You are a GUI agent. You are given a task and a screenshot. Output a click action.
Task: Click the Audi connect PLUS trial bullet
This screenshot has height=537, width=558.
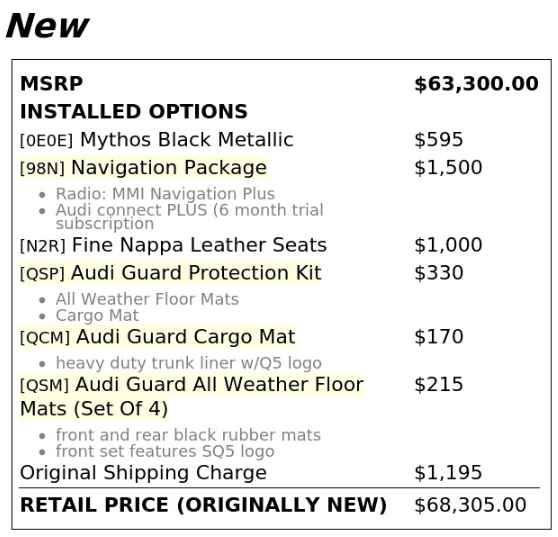click(189, 216)
